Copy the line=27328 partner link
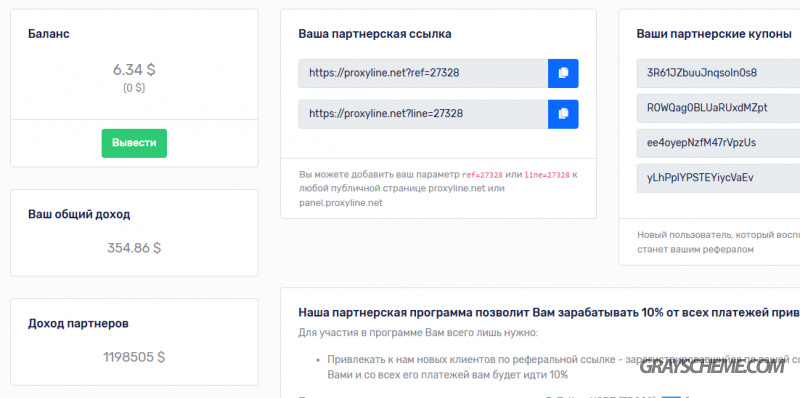800x398 pixels. click(x=563, y=114)
